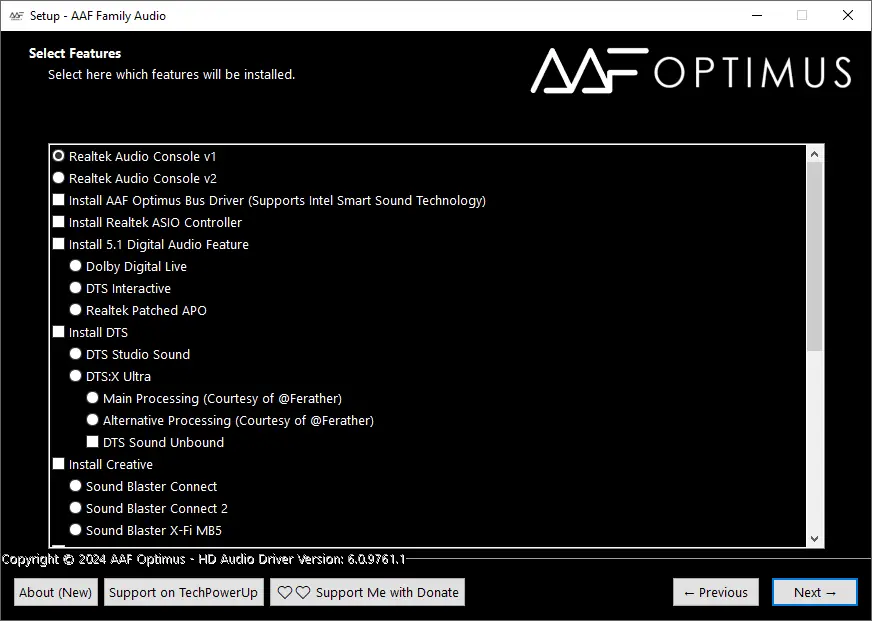
Task: Enable Install AAF Optimus Bus Driver checkbox
Action: click(58, 200)
